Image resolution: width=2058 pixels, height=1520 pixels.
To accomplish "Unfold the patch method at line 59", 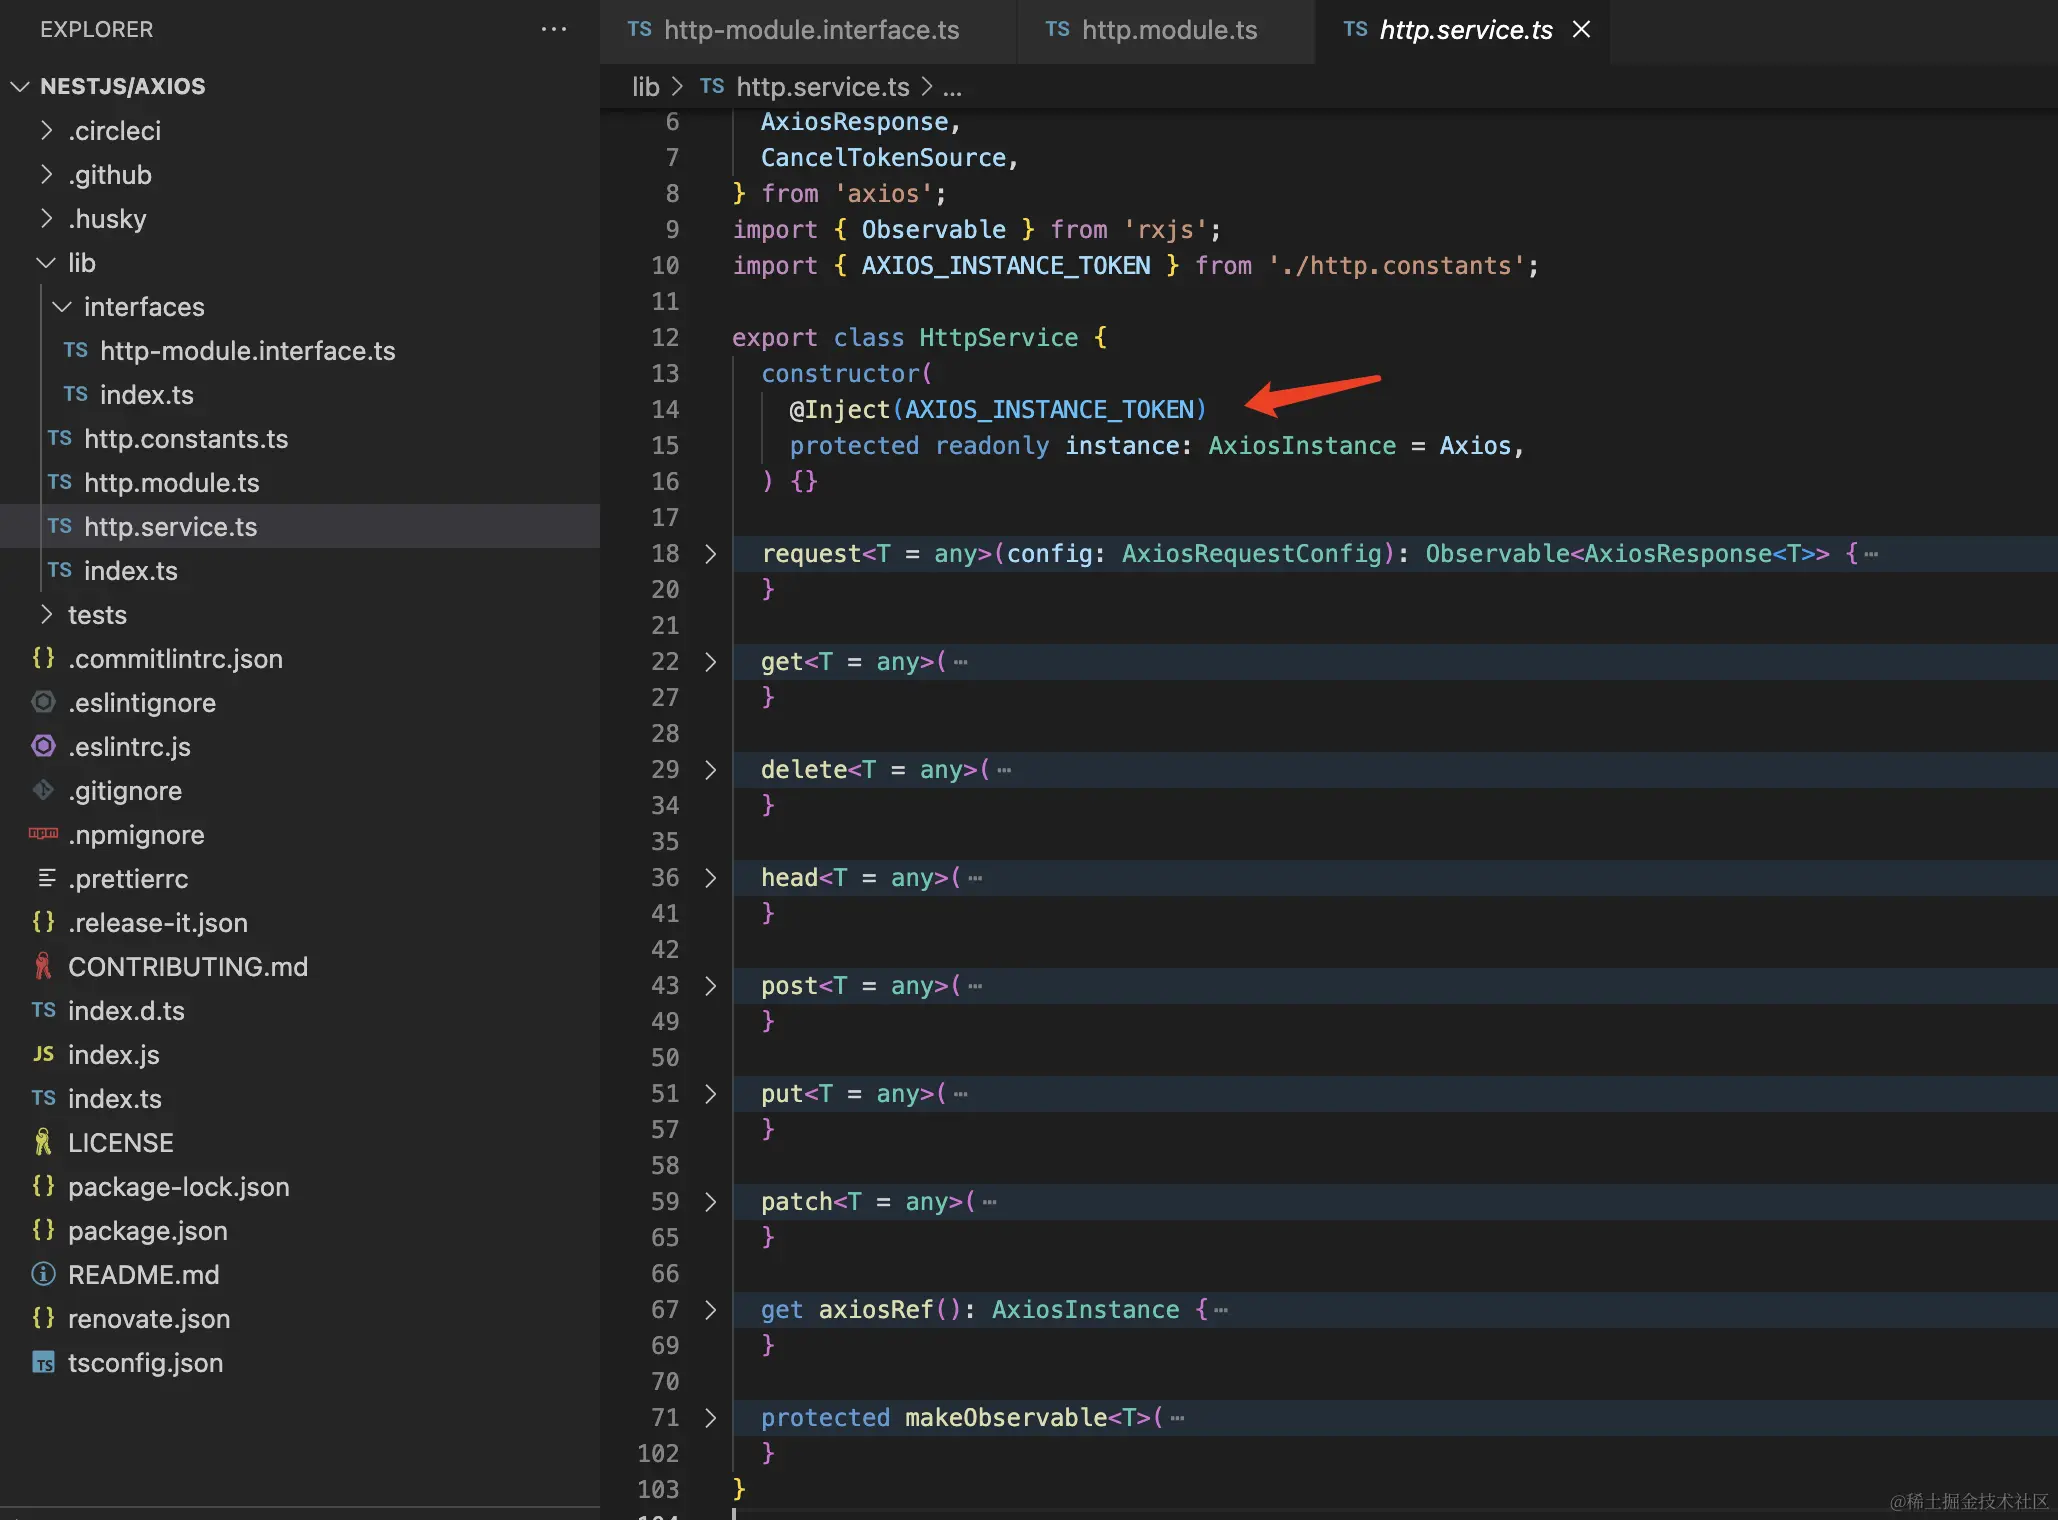I will pos(710,1202).
